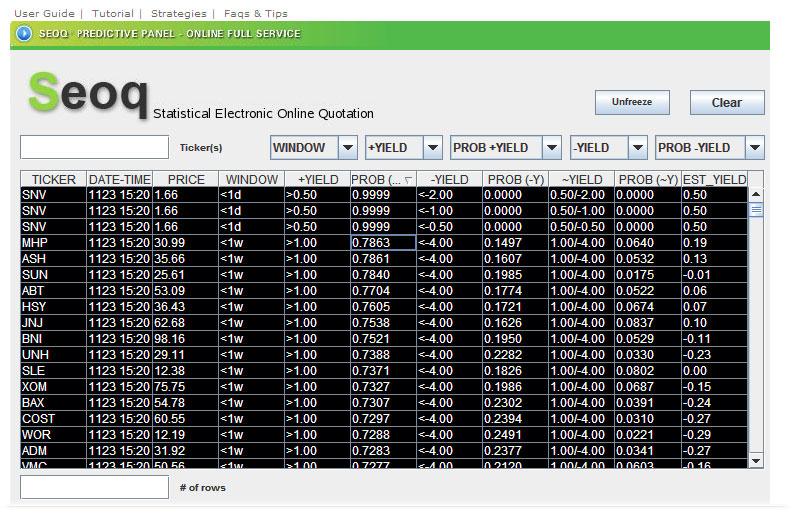Click the blue arrow icon beside SEOQ header
The width and height of the screenshot is (793, 511).
coord(24,34)
